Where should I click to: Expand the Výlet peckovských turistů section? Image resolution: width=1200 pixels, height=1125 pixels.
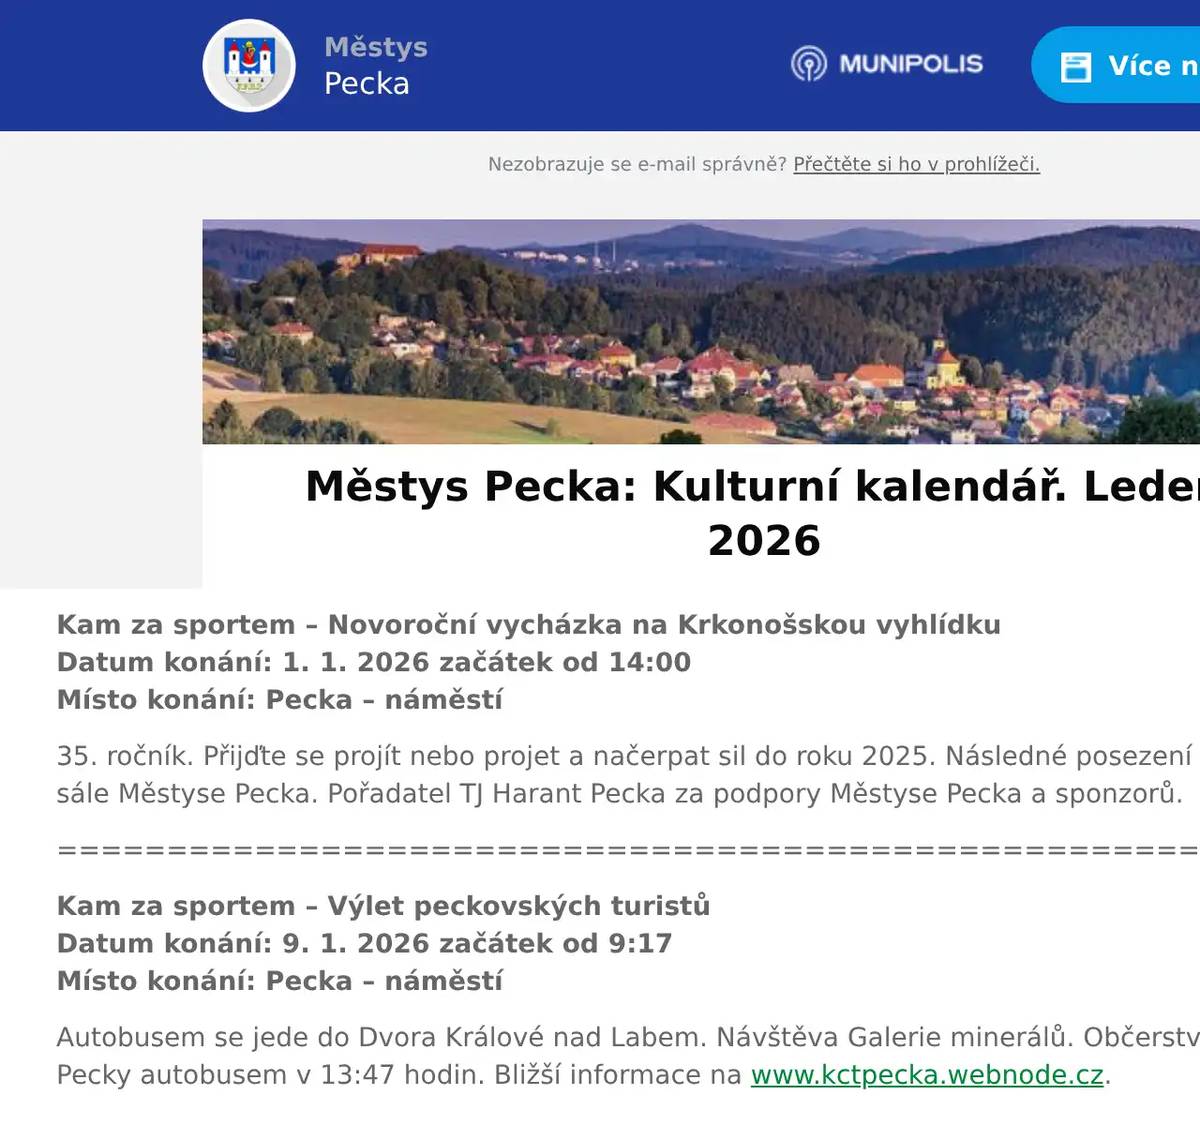(x=383, y=905)
